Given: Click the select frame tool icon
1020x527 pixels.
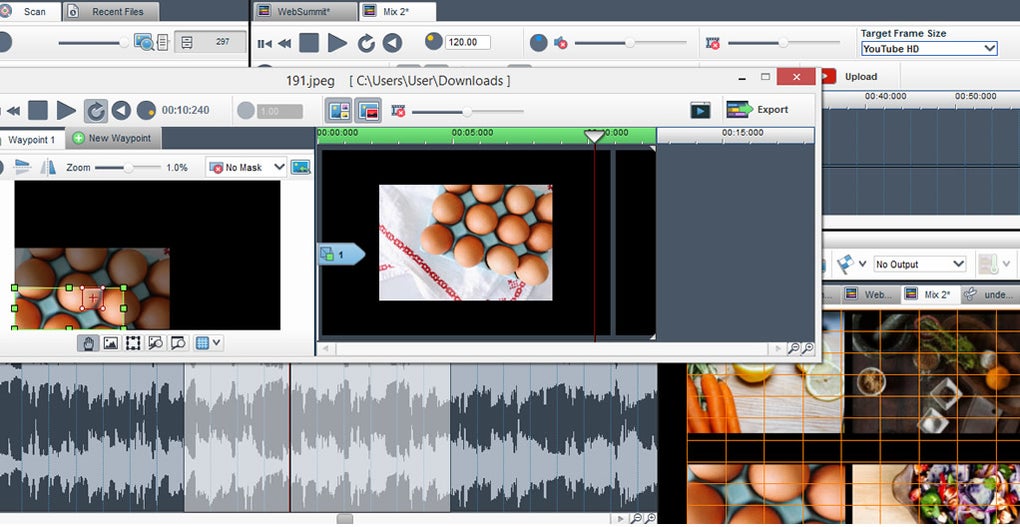Looking at the screenshot, I should click(x=133, y=343).
